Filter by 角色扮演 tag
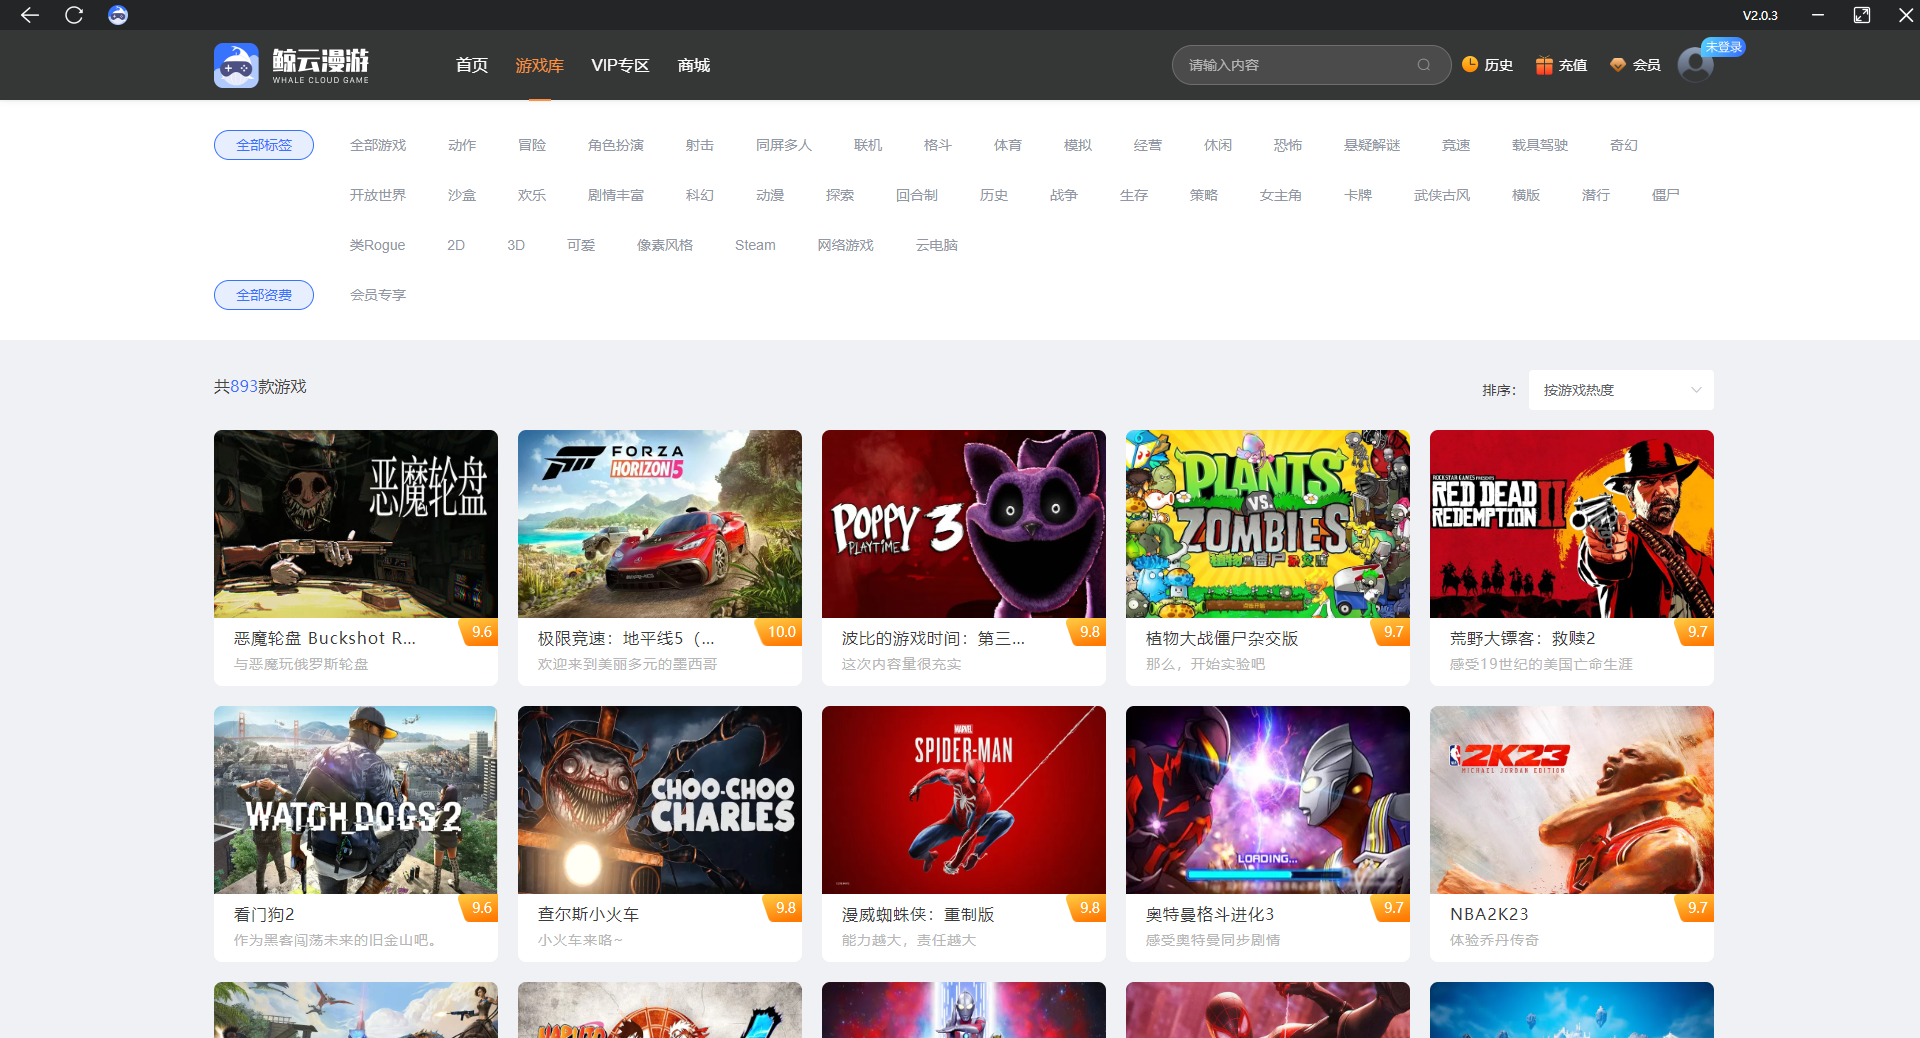Screen dimensions: 1920x1038 [x=616, y=145]
